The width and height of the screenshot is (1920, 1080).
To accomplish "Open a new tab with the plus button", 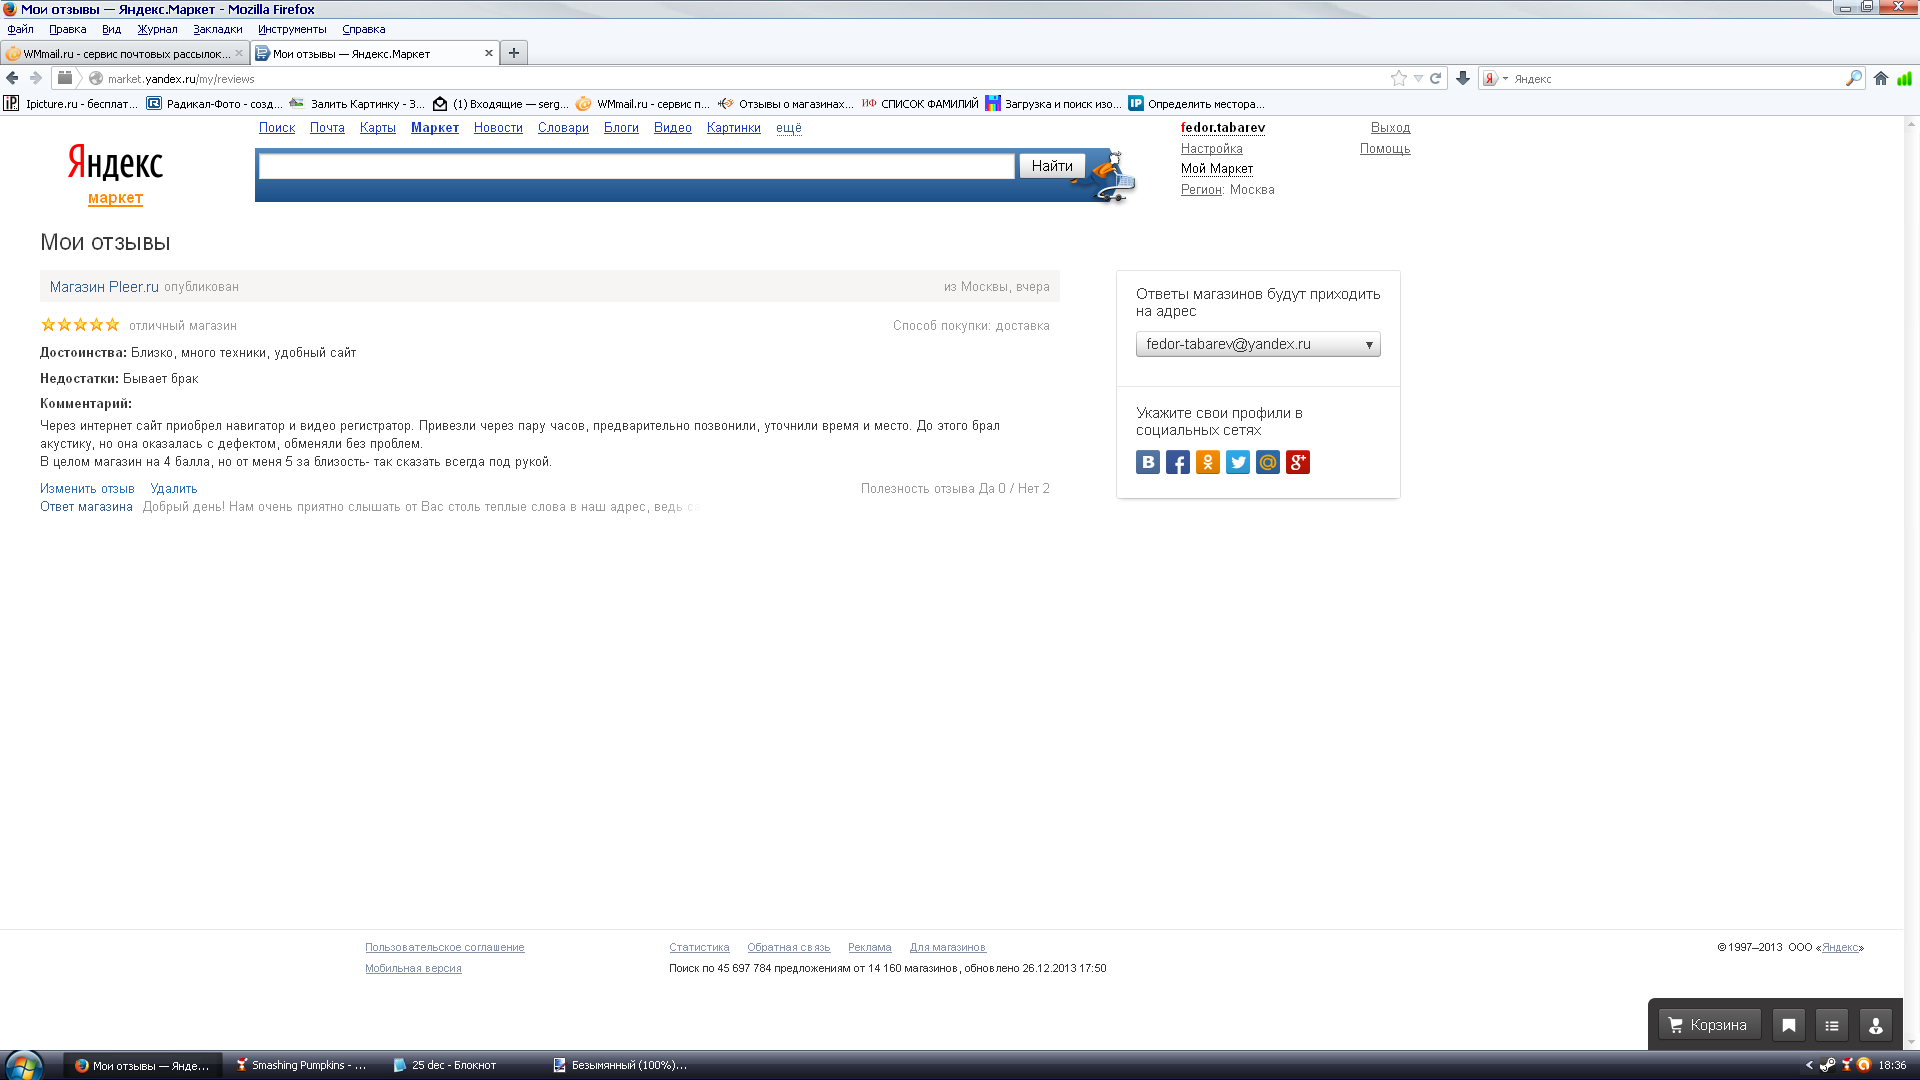I will pyautogui.click(x=514, y=53).
